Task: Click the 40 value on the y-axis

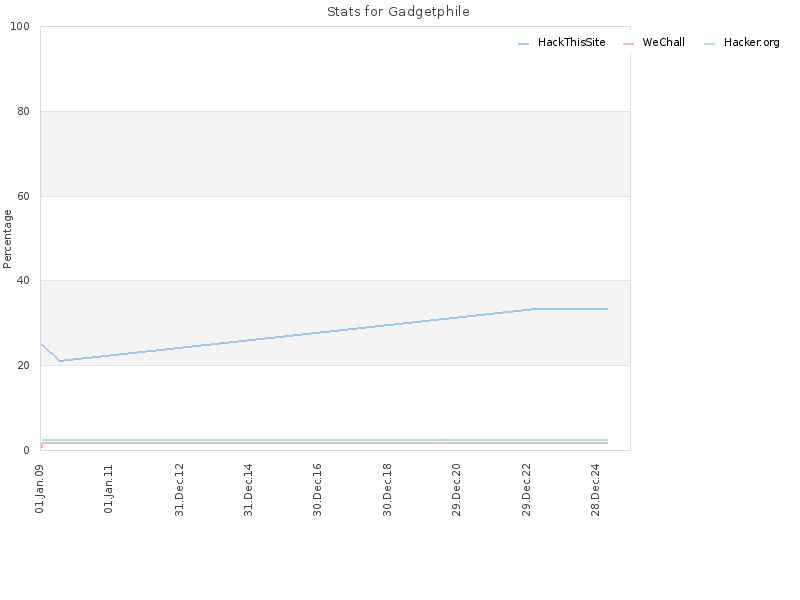Action: click(23, 281)
